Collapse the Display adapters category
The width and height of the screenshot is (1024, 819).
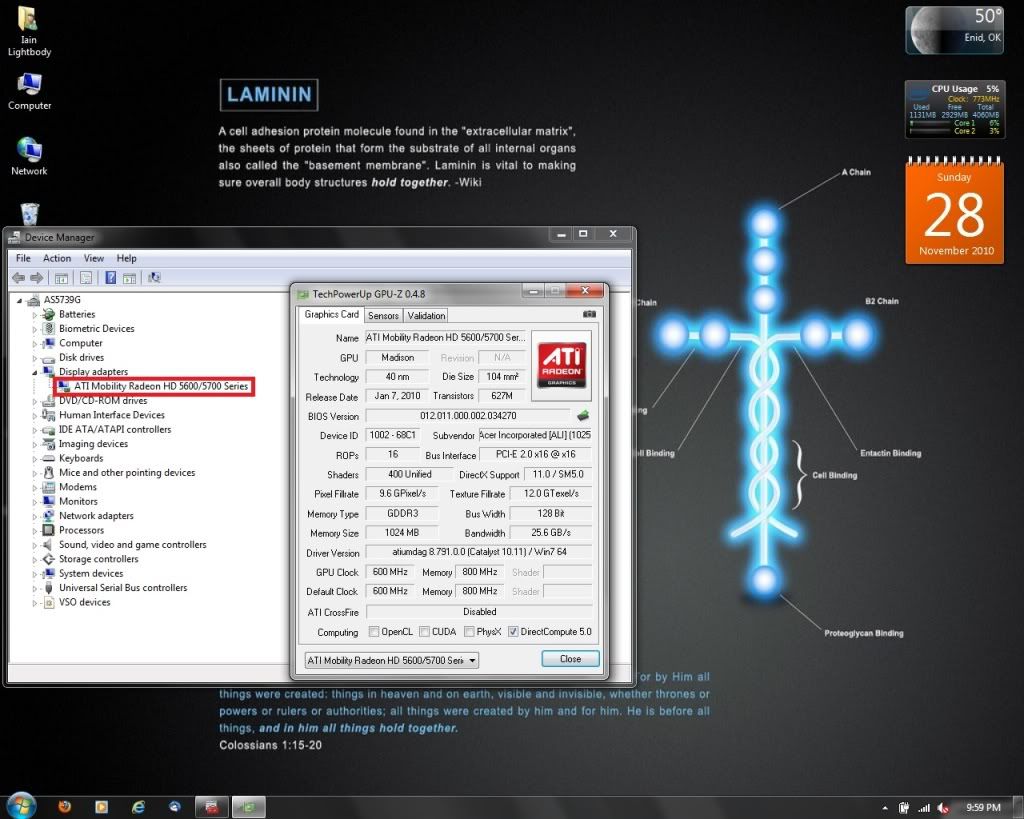[35, 372]
